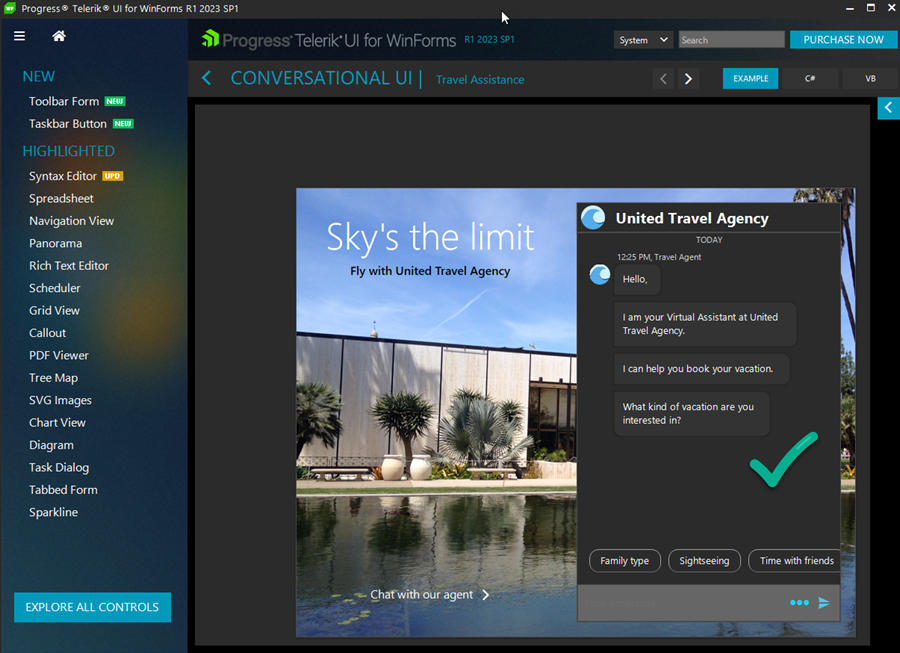Open the Syntax Editor demo

[x=63, y=176]
